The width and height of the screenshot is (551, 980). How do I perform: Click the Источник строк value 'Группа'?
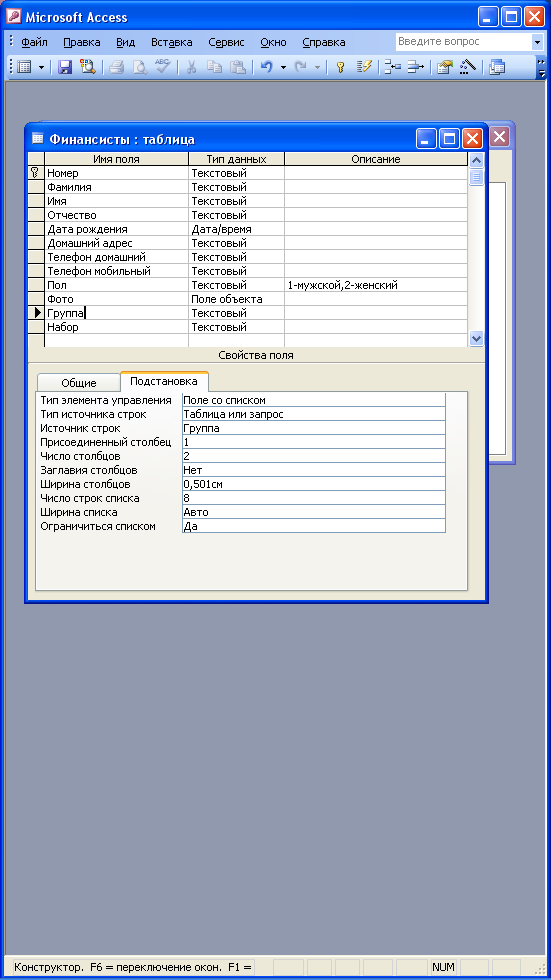(x=314, y=428)
